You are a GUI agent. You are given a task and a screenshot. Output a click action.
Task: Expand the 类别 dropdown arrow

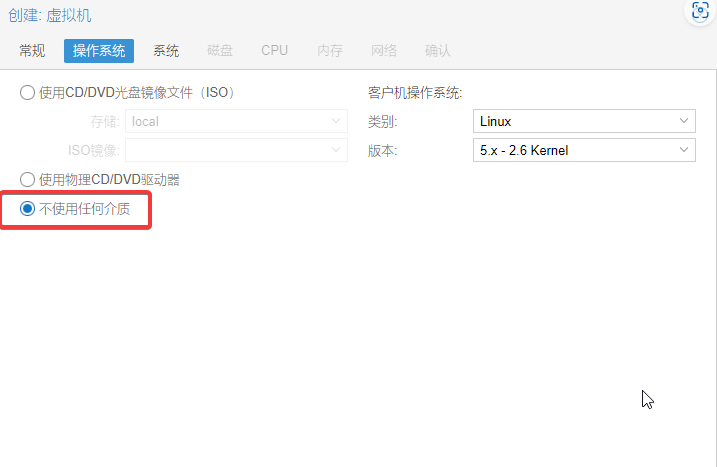pyautogui.click(x=684, y=121)
